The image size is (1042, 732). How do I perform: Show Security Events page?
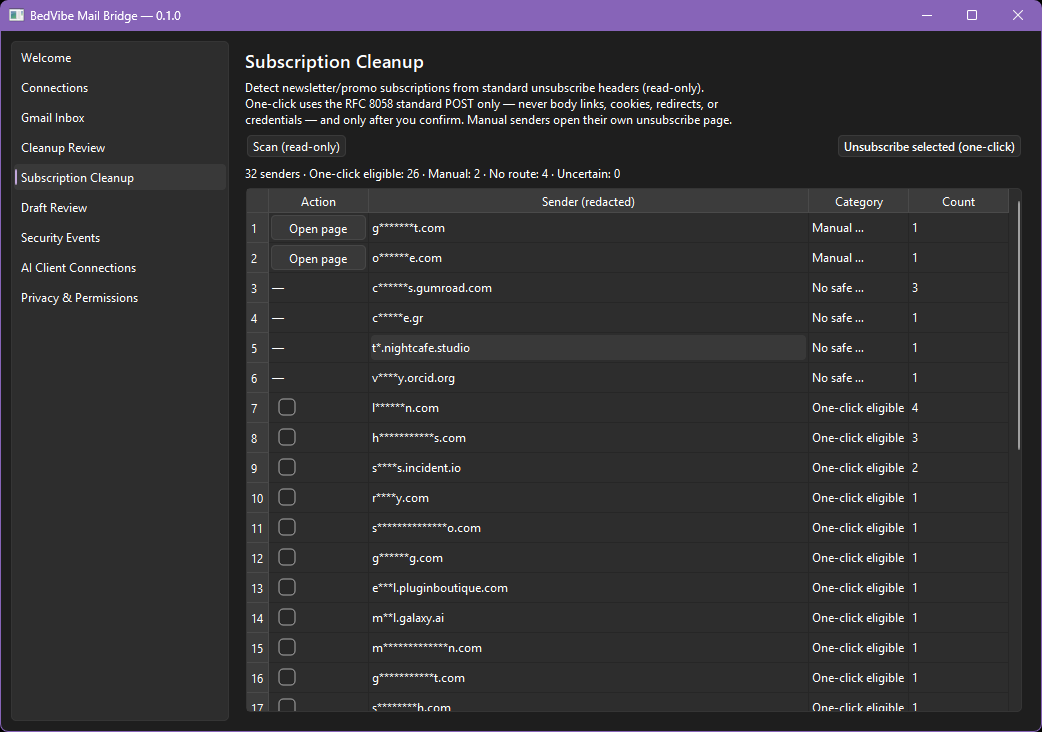coord(120,237)
